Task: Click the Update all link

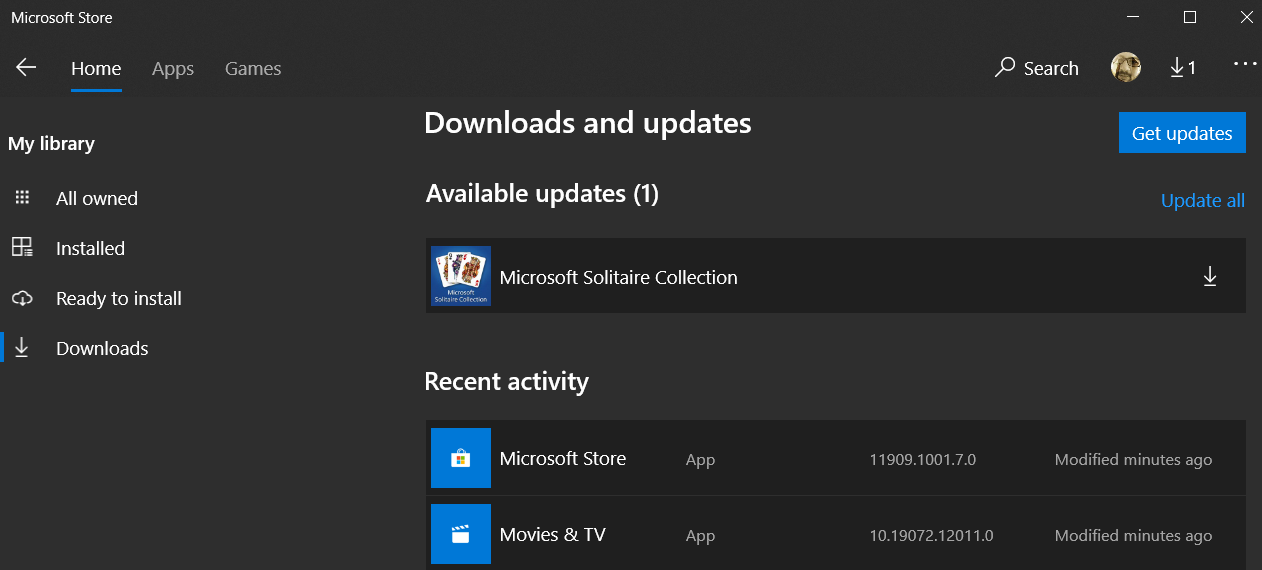Action: coord(1203,200)
